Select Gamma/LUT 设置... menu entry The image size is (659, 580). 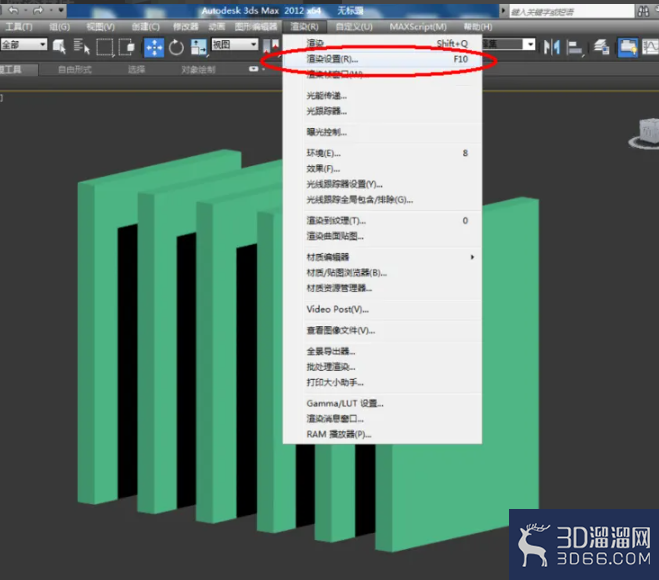[382, 403]
